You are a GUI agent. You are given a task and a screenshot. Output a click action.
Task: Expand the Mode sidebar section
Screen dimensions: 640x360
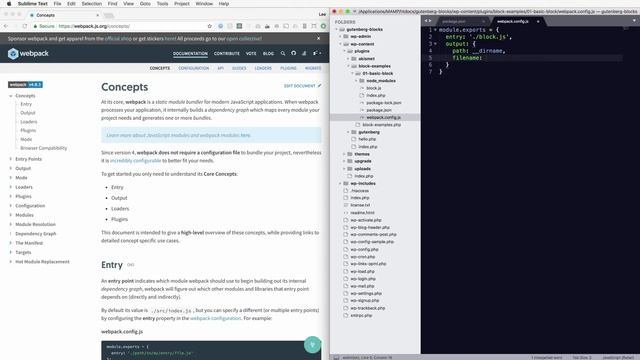tap(11, 178)
